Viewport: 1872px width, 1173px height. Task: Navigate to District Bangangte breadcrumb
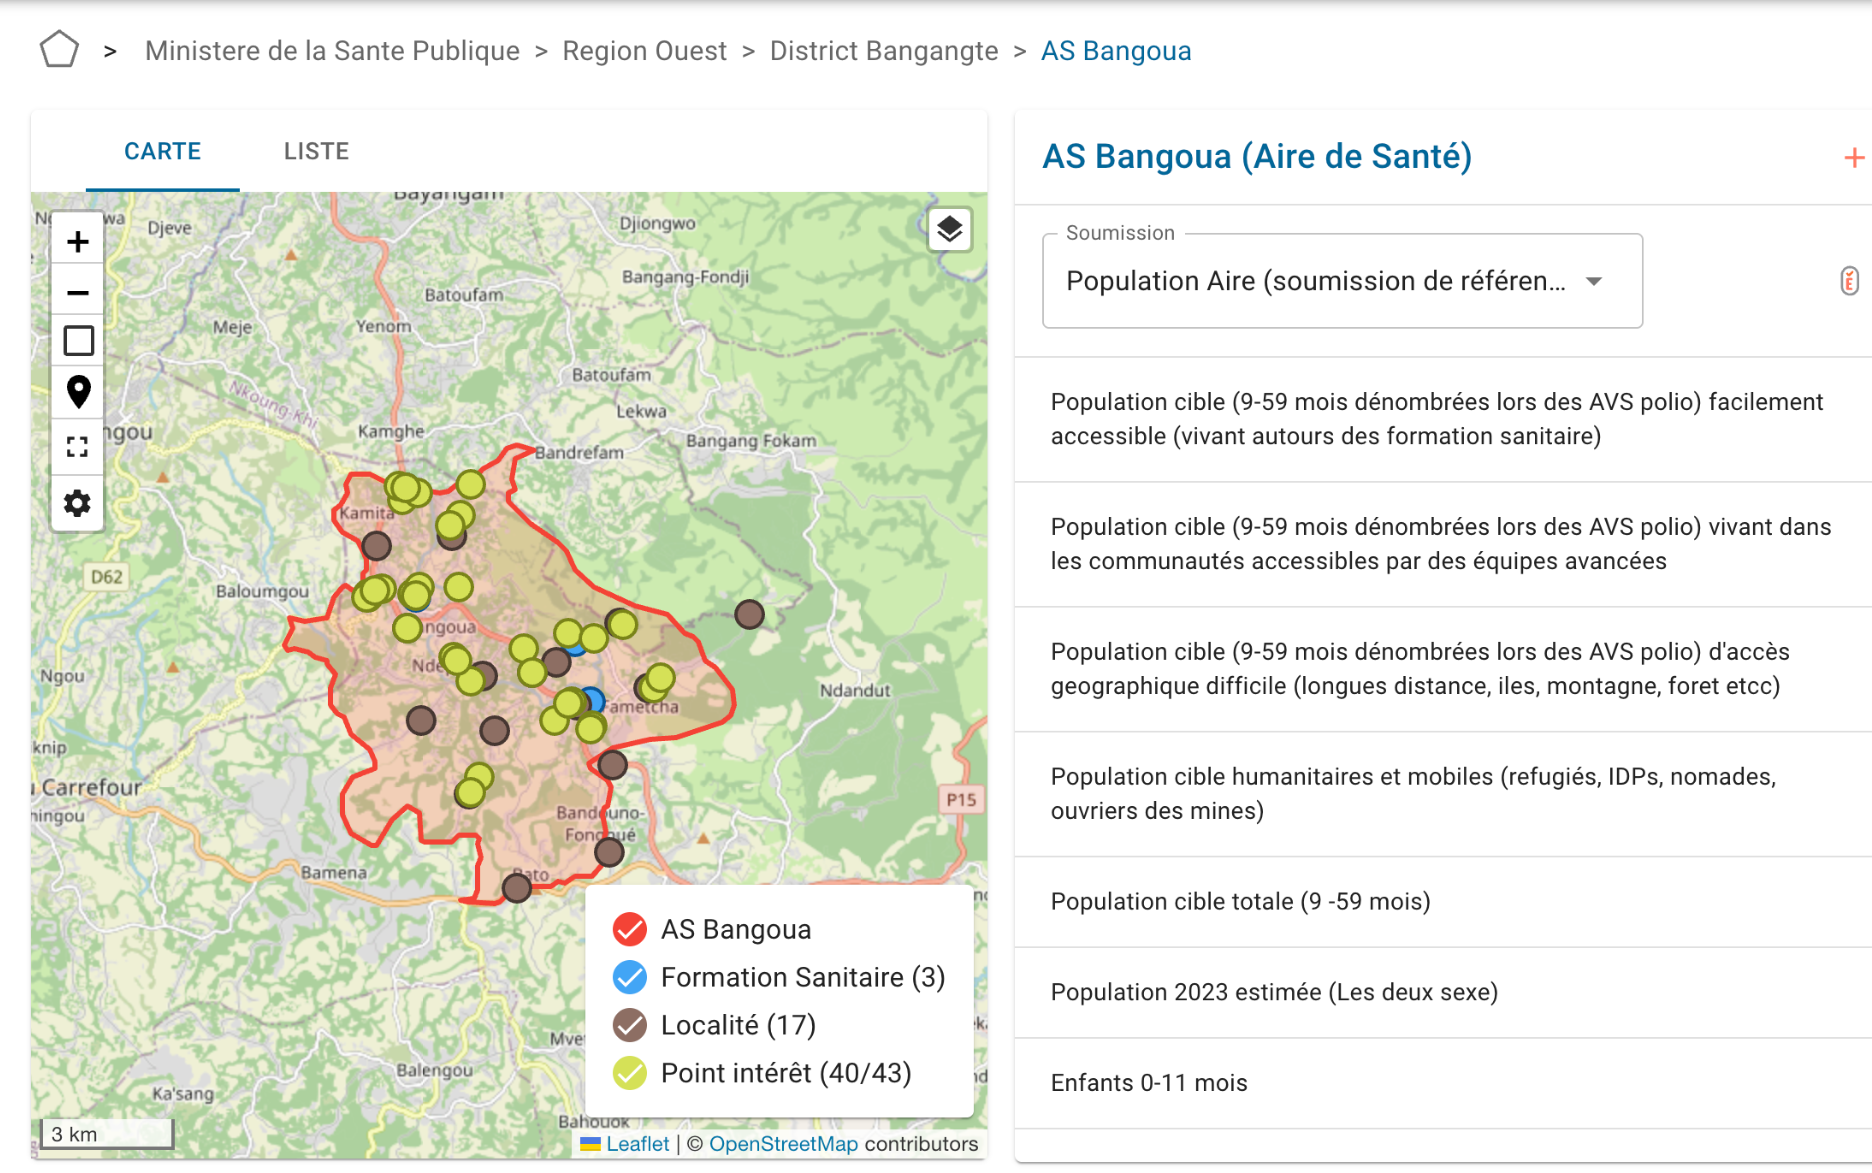tap(883, 51)
